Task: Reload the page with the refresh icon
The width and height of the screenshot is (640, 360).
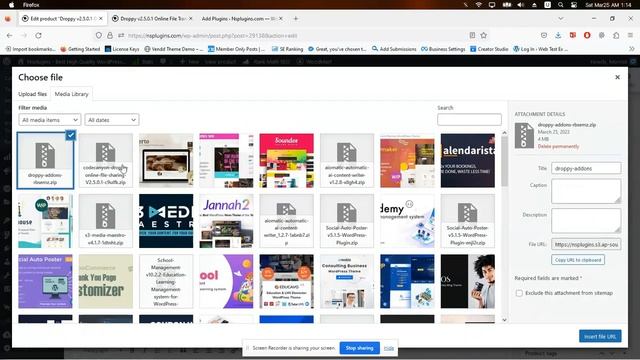Action: [38, 36]
